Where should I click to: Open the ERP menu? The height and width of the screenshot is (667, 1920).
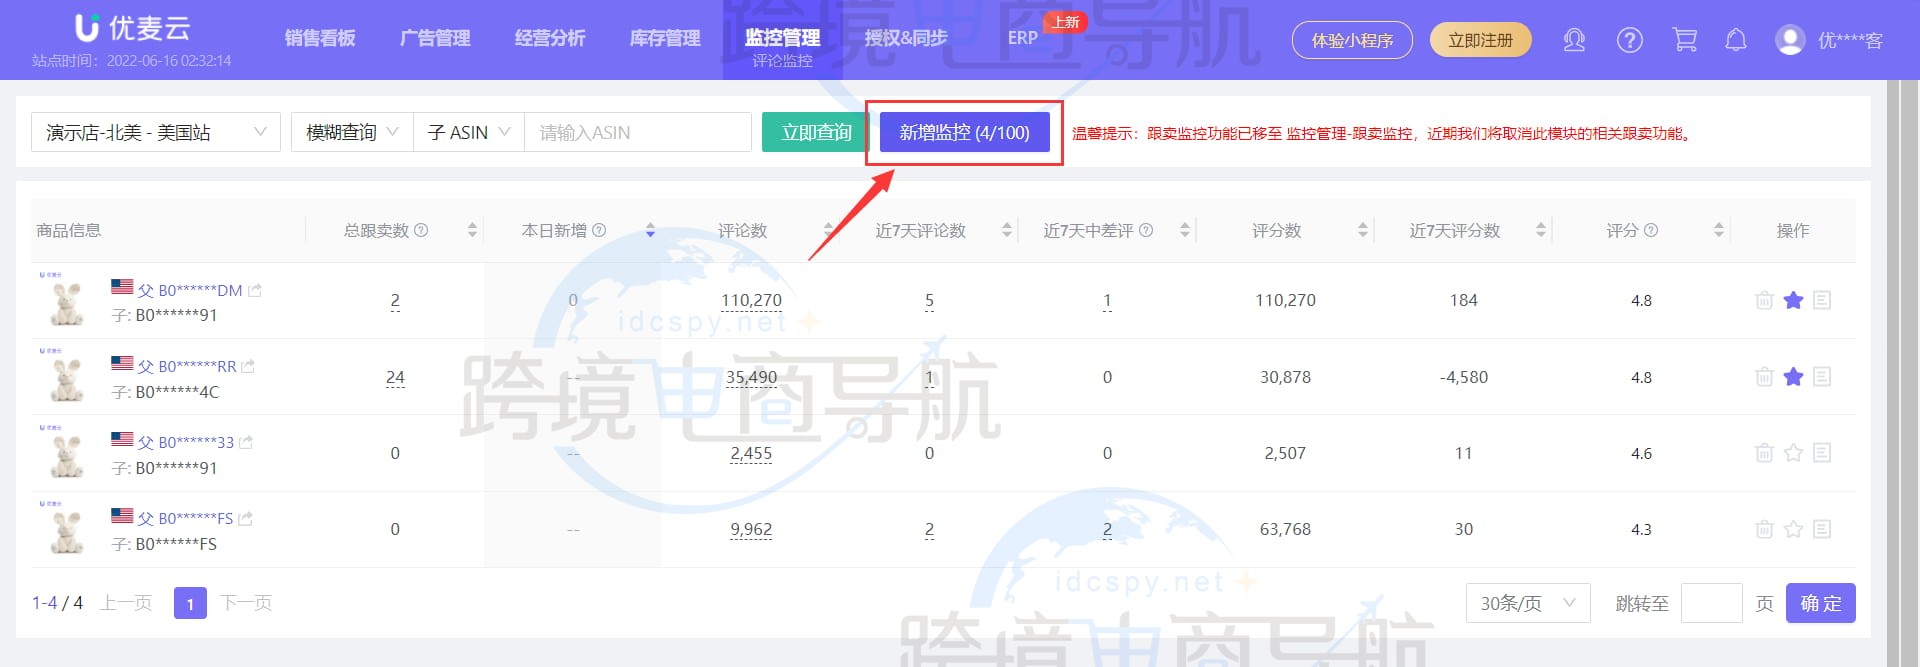pos(1022,38)
